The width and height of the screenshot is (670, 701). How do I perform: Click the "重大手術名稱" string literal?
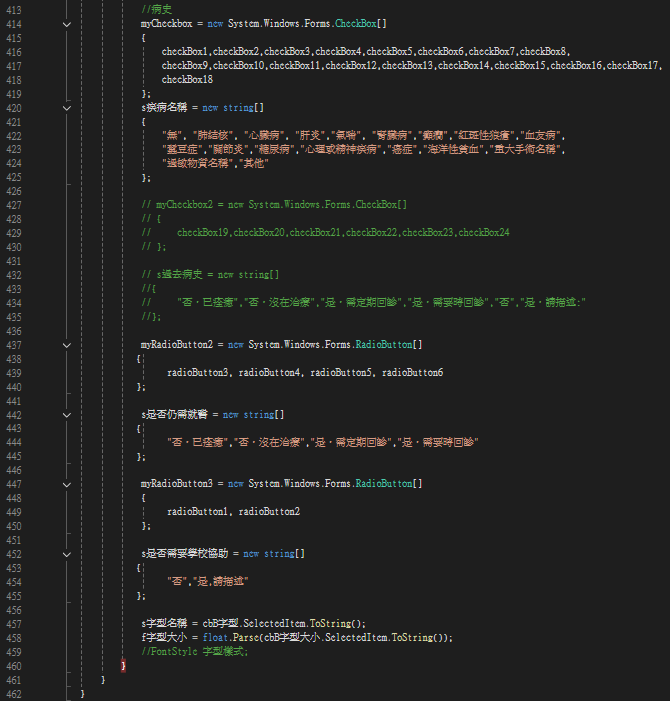(525, 149)
